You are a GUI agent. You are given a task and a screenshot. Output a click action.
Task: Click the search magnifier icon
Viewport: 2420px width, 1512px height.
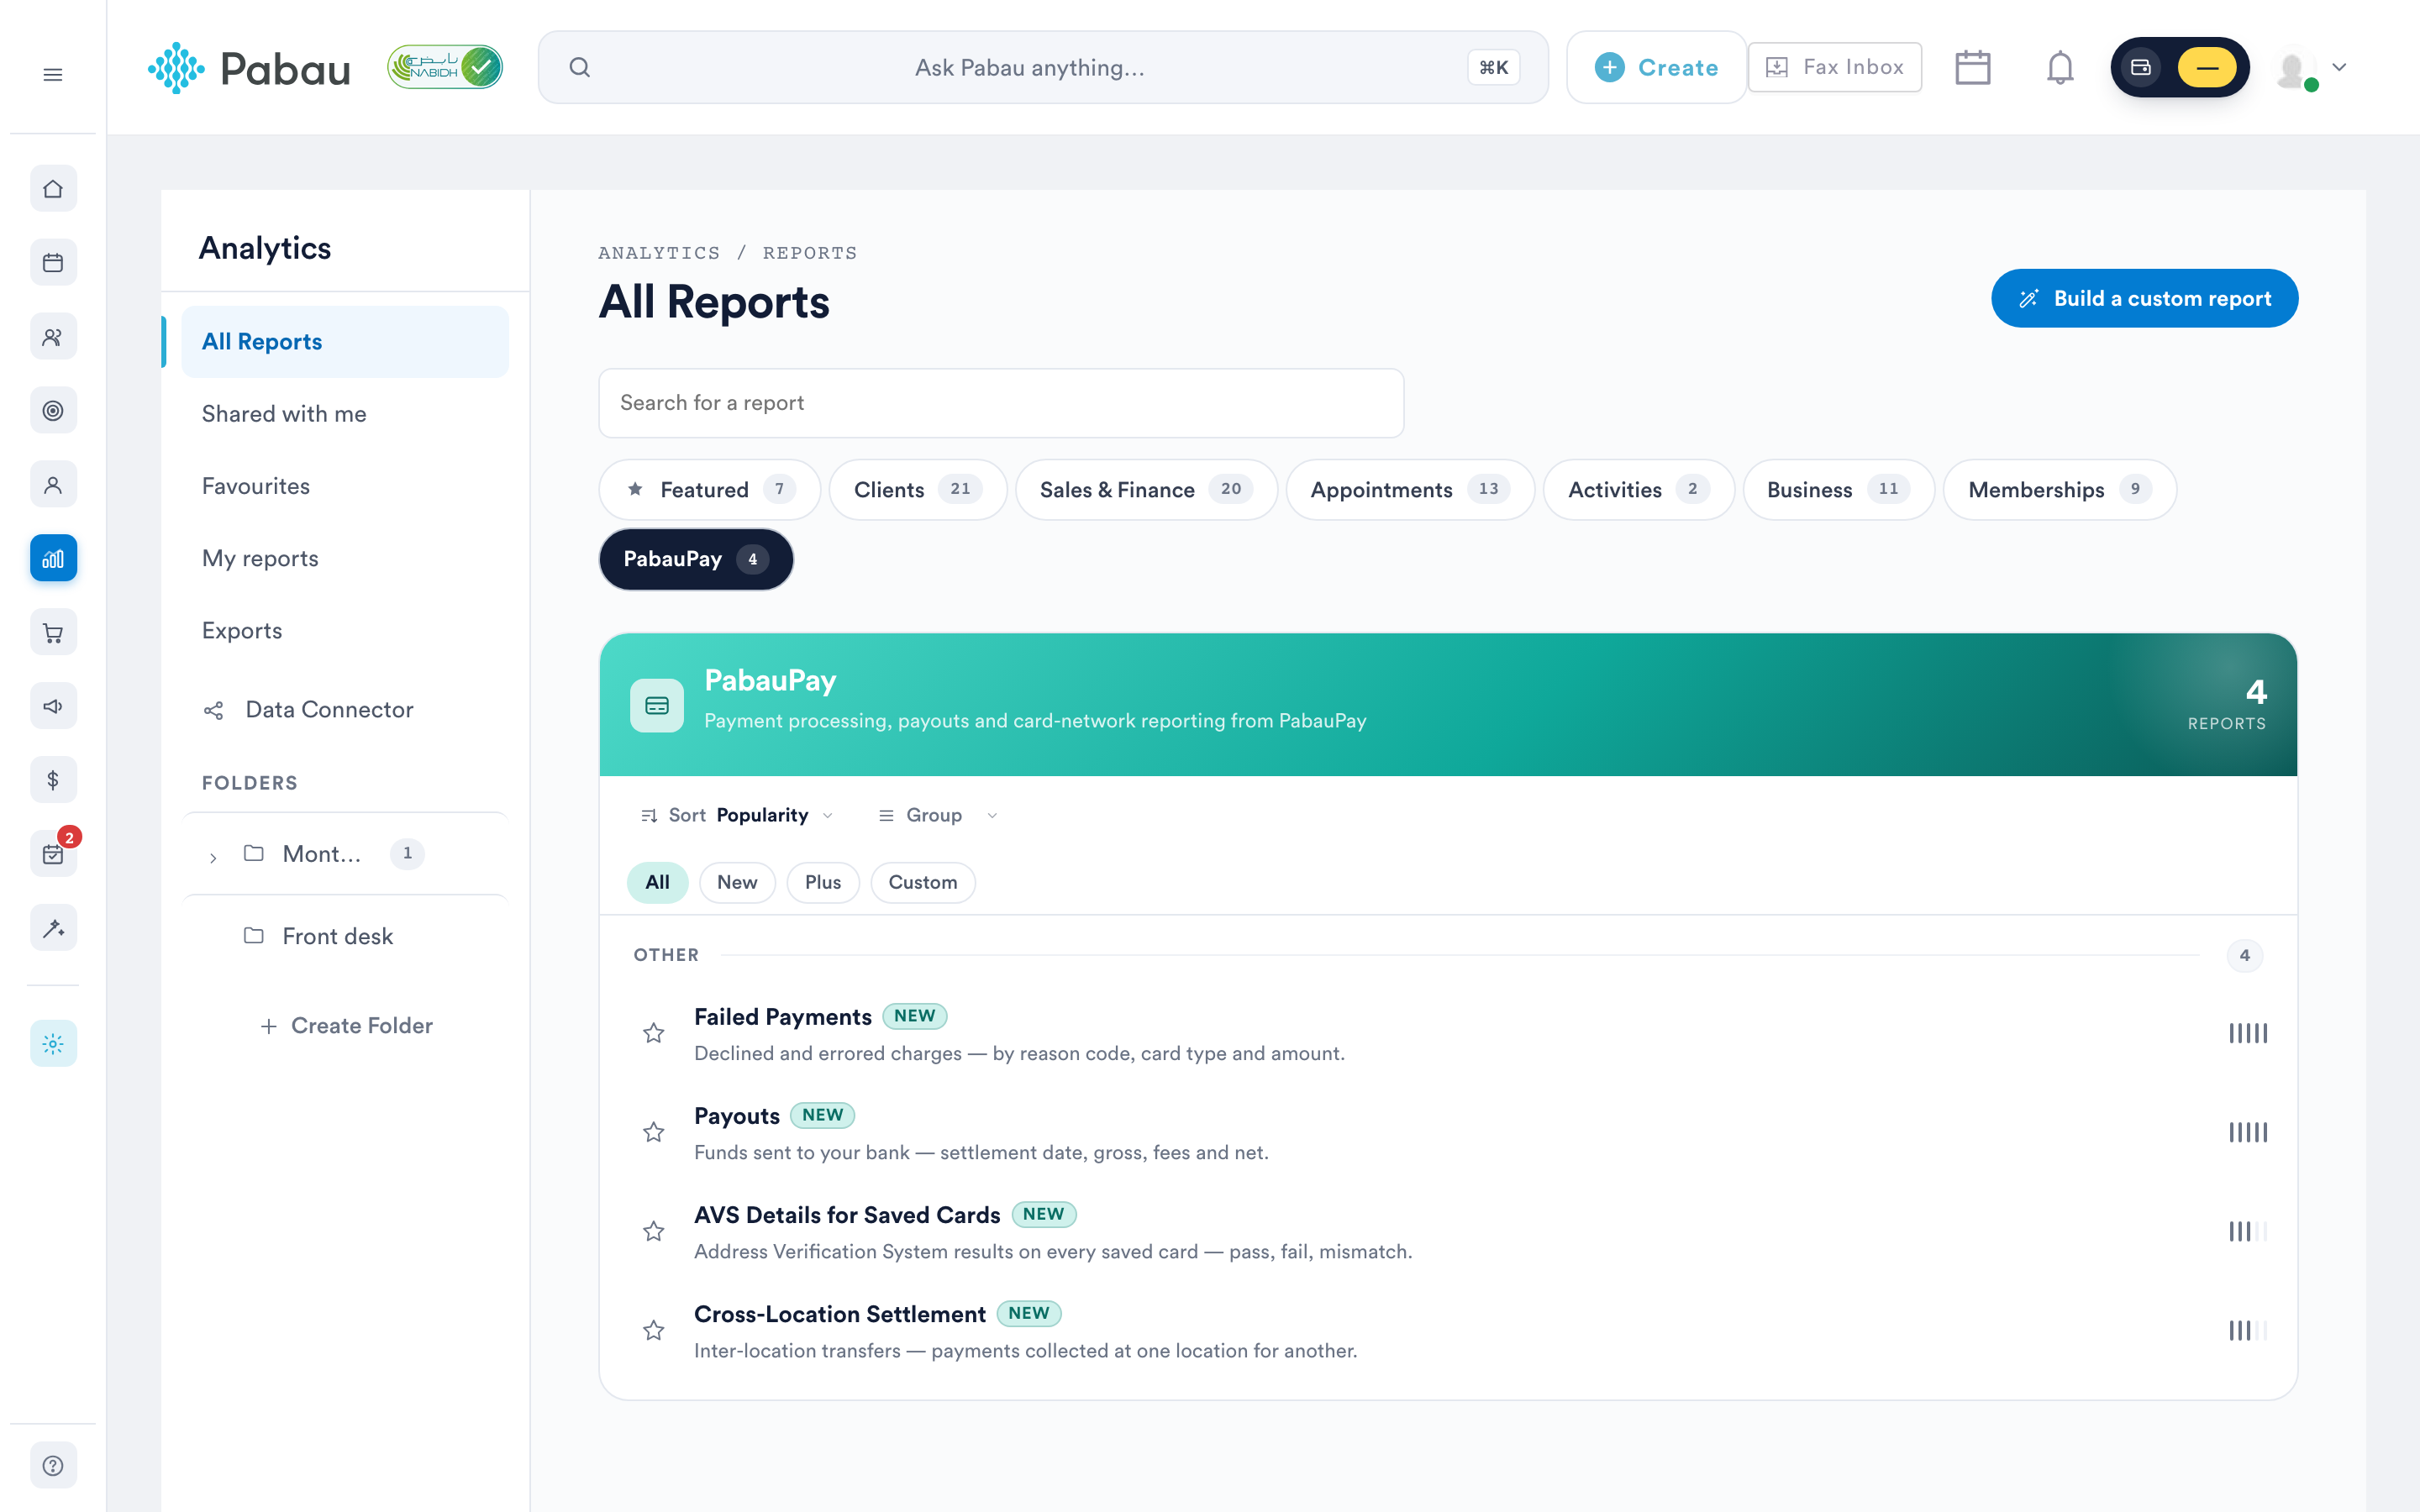[580, 68]
